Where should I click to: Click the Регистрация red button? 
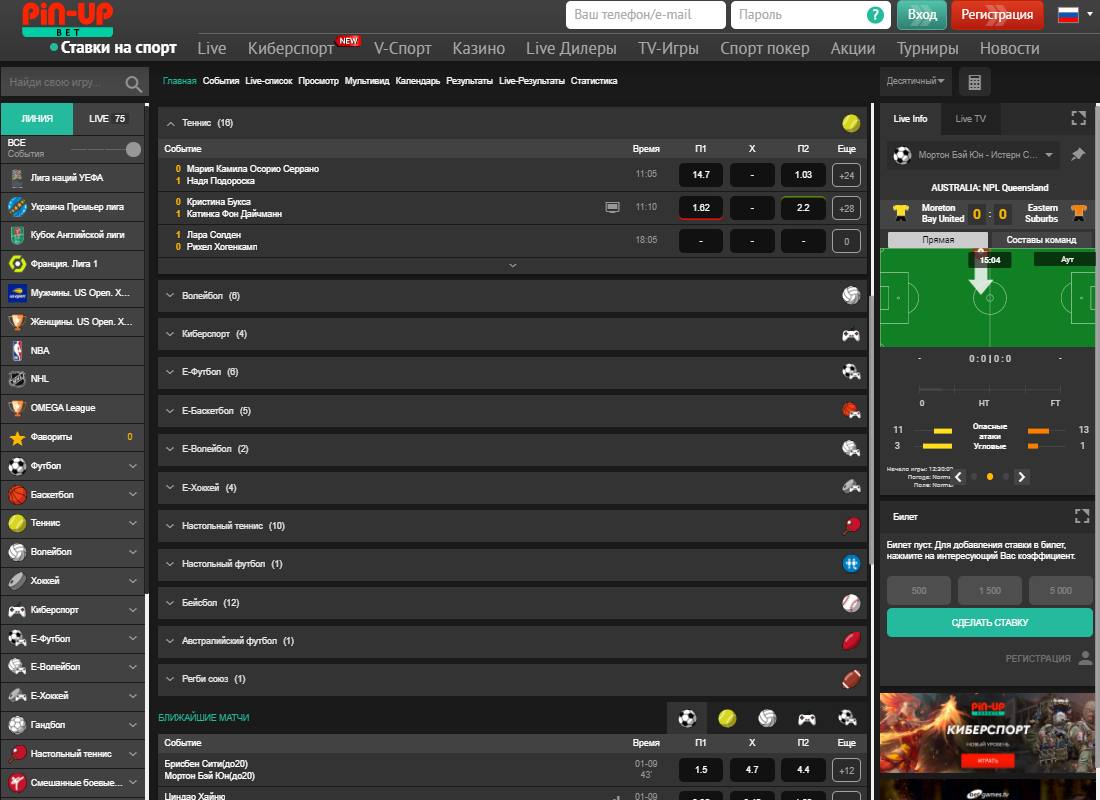(x=996, y=15)
